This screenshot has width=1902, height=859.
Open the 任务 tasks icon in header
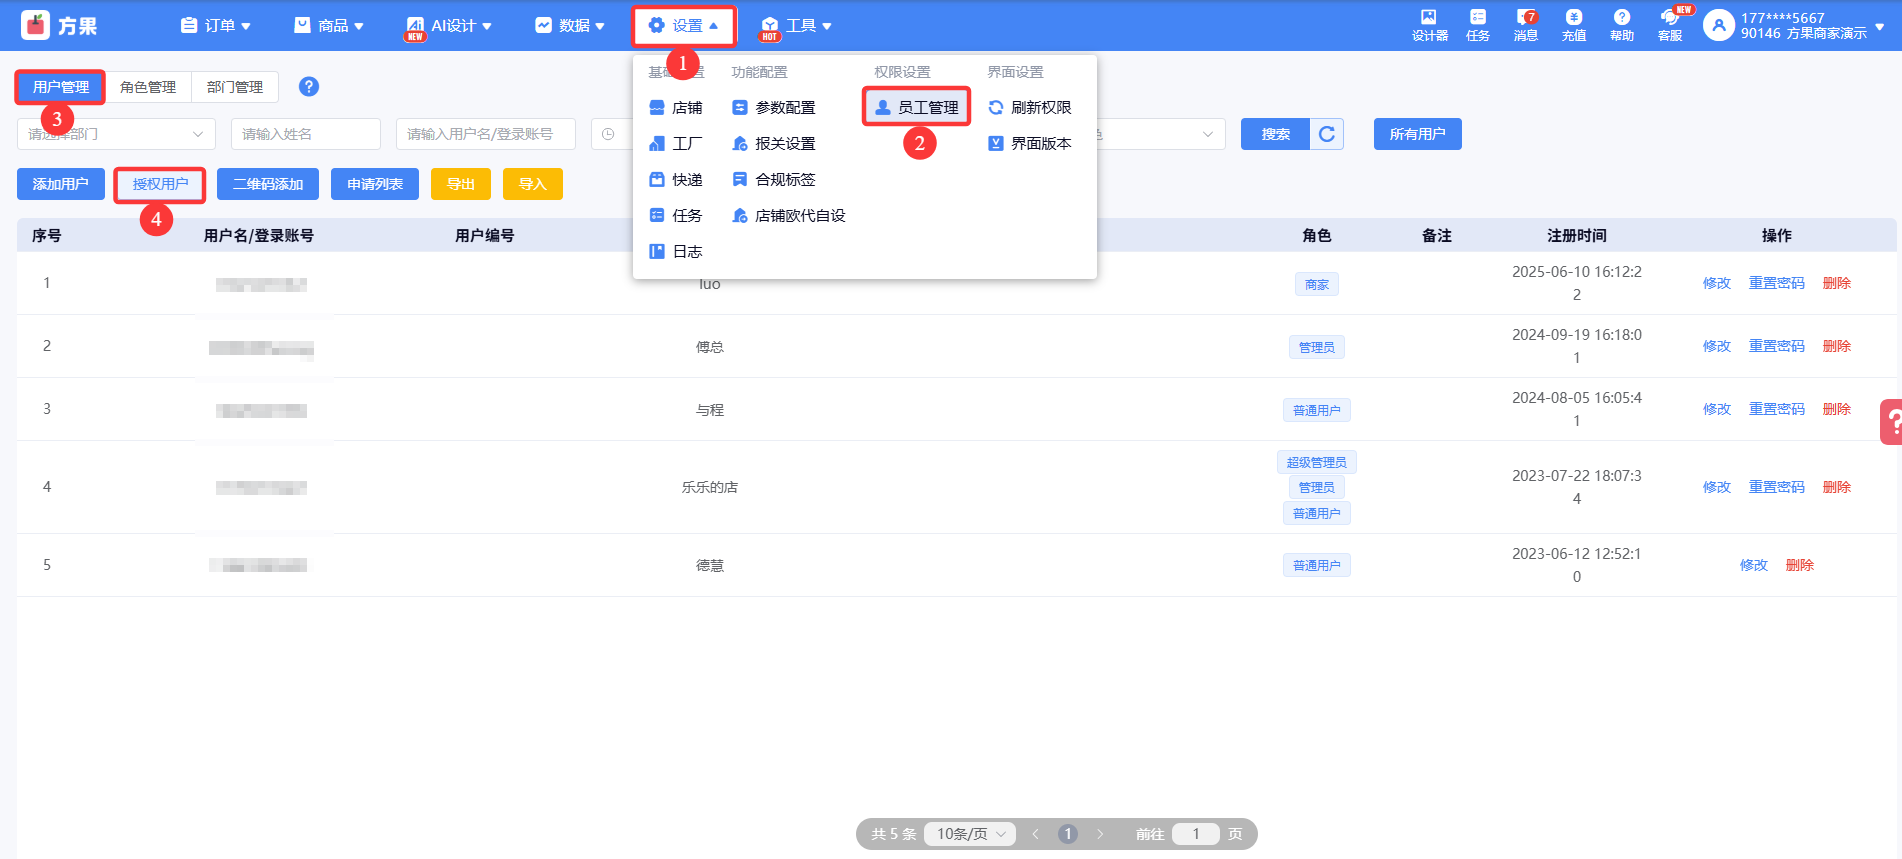pos(1477,25)
